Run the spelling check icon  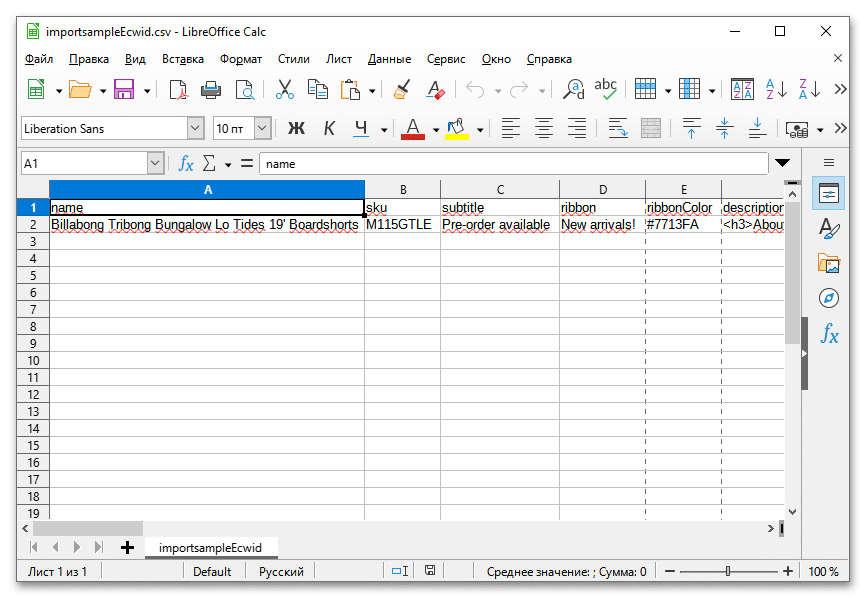(x=605, y=90)
